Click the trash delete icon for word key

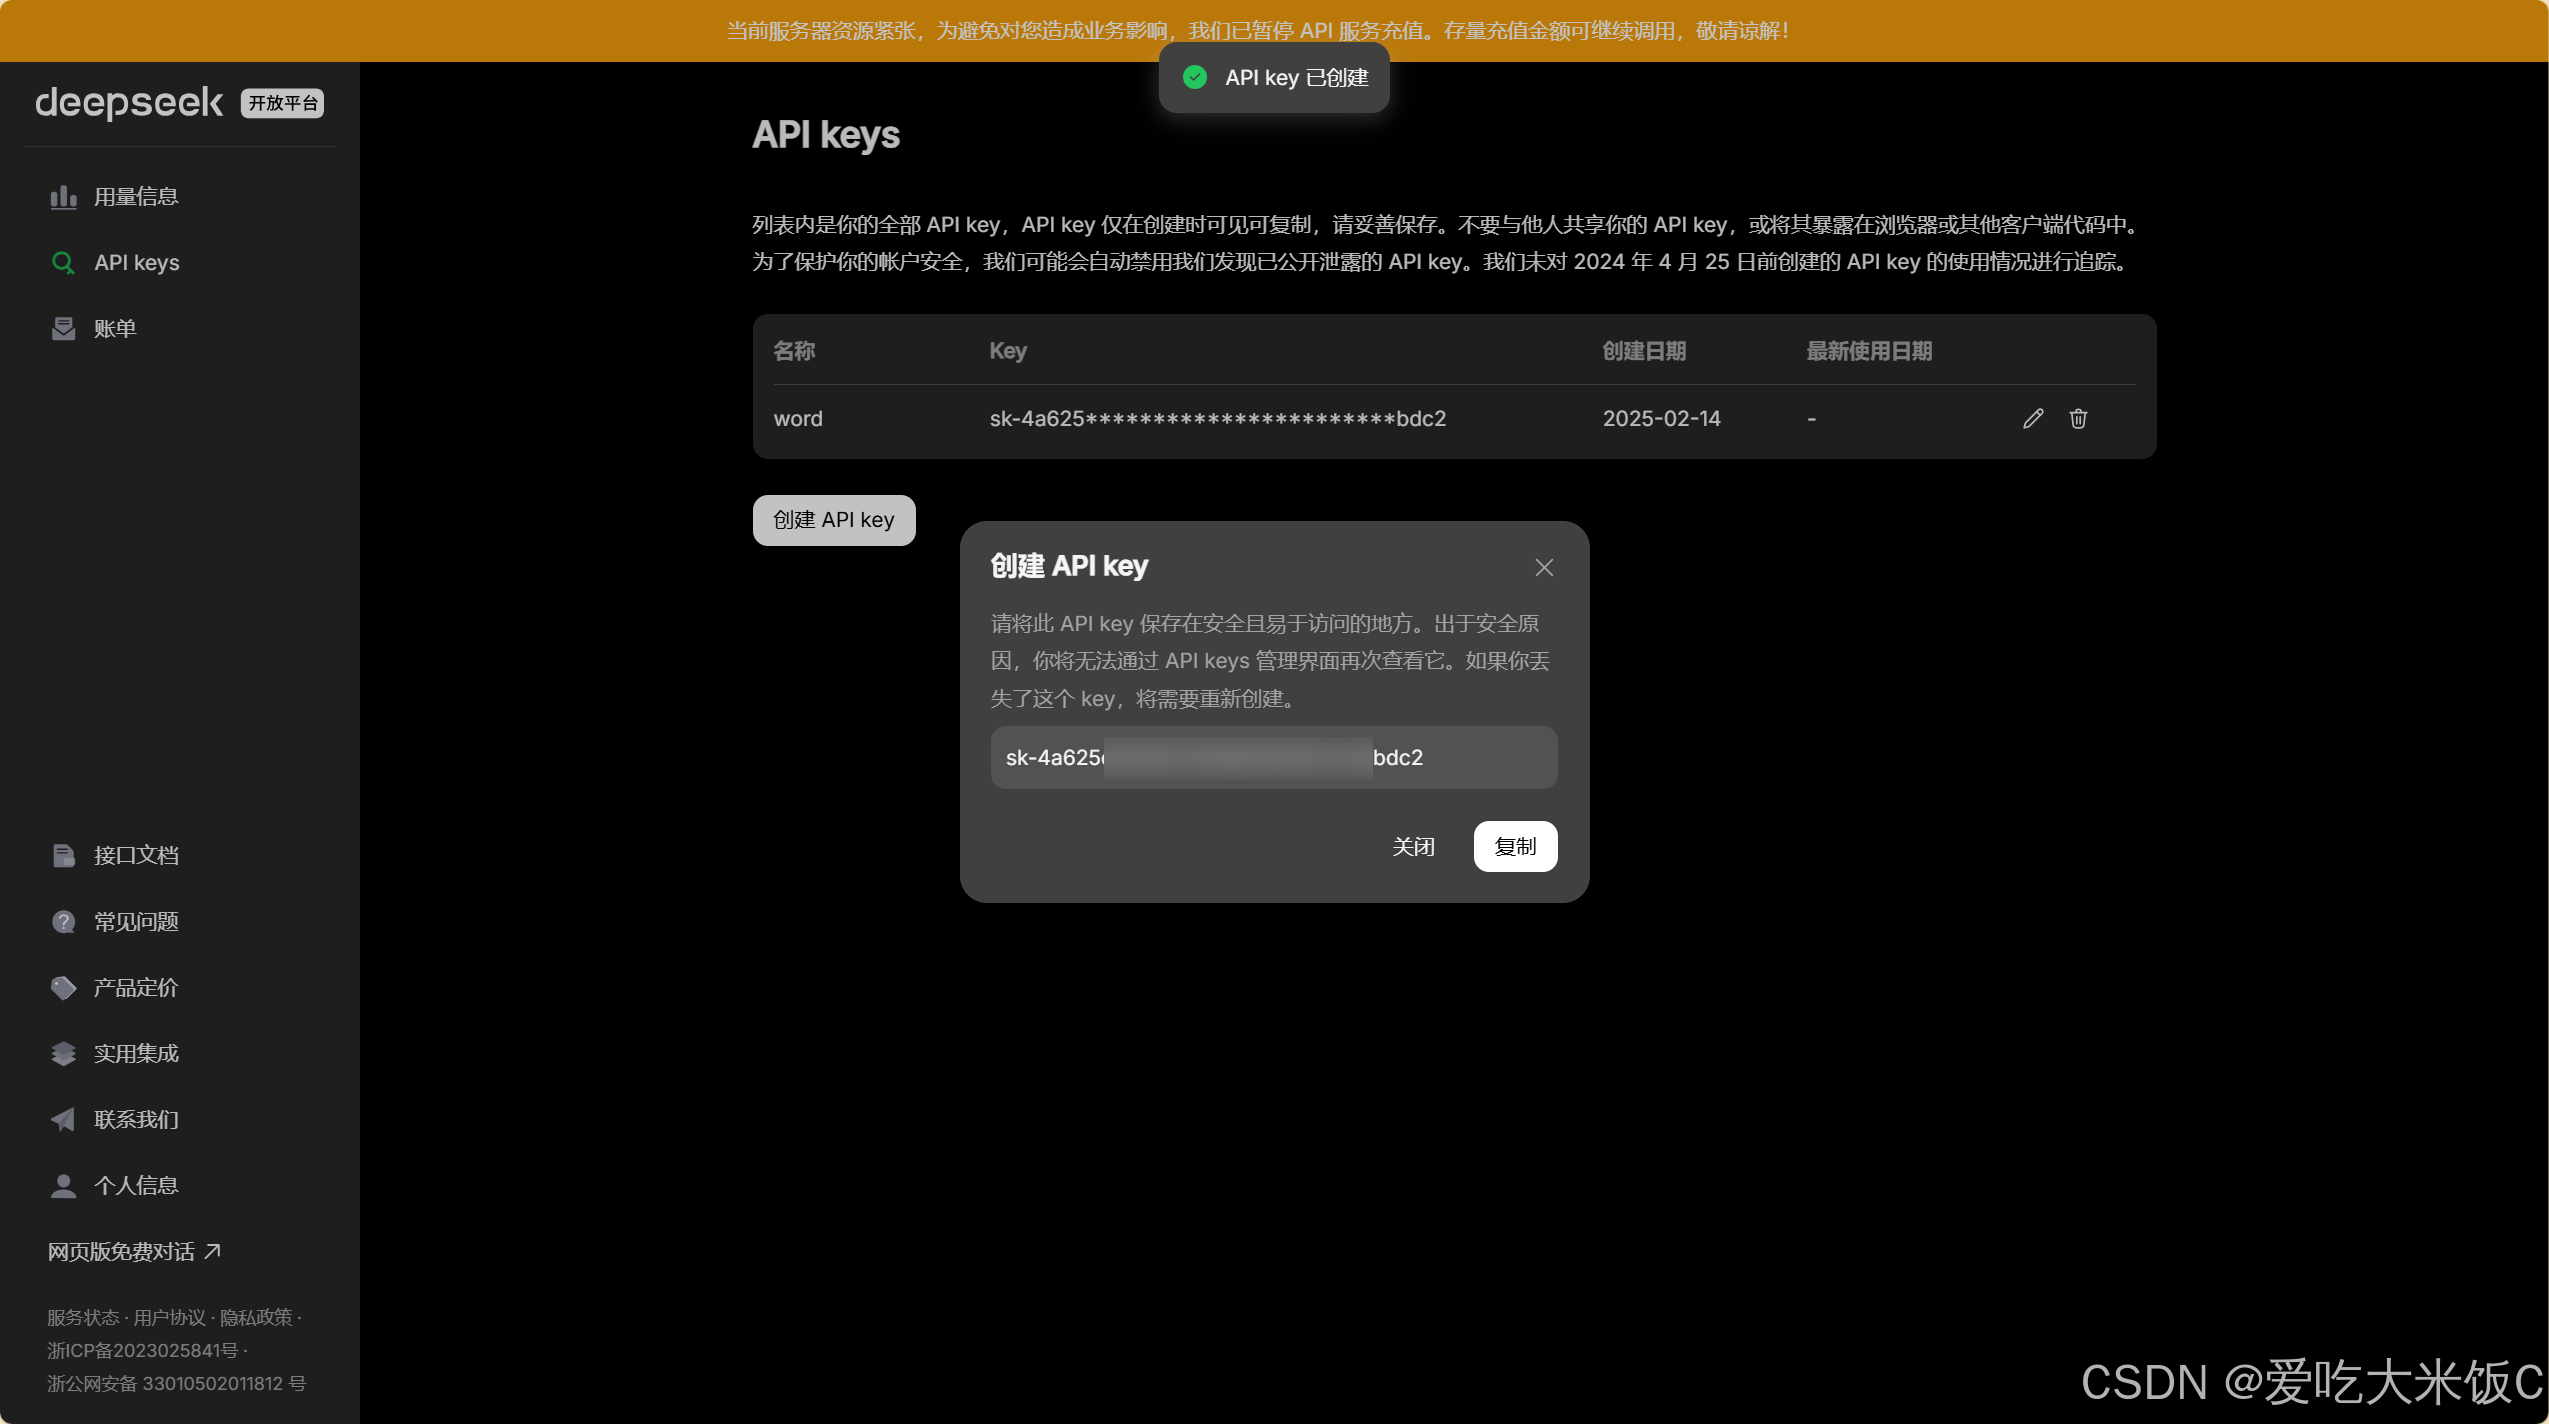2078,419
